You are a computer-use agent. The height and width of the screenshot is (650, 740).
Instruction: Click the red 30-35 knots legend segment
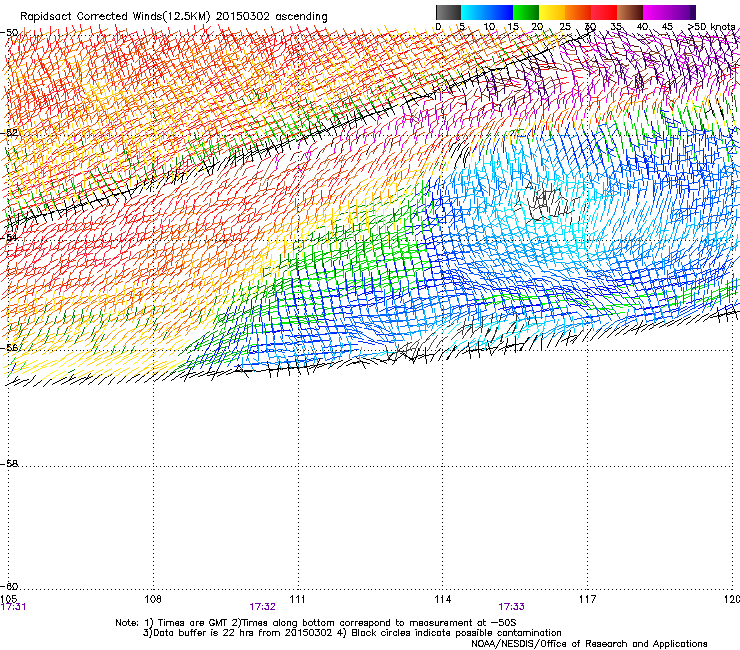pyautogui.click(x=604, y=12)
